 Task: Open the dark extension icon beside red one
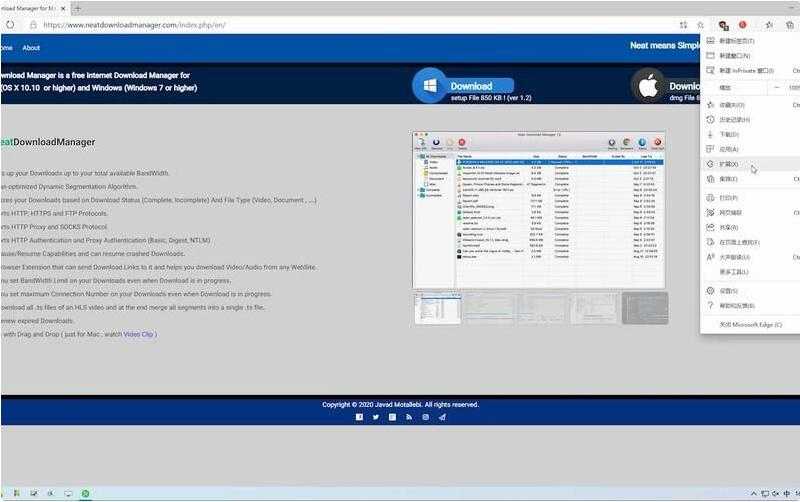[723, 25]
